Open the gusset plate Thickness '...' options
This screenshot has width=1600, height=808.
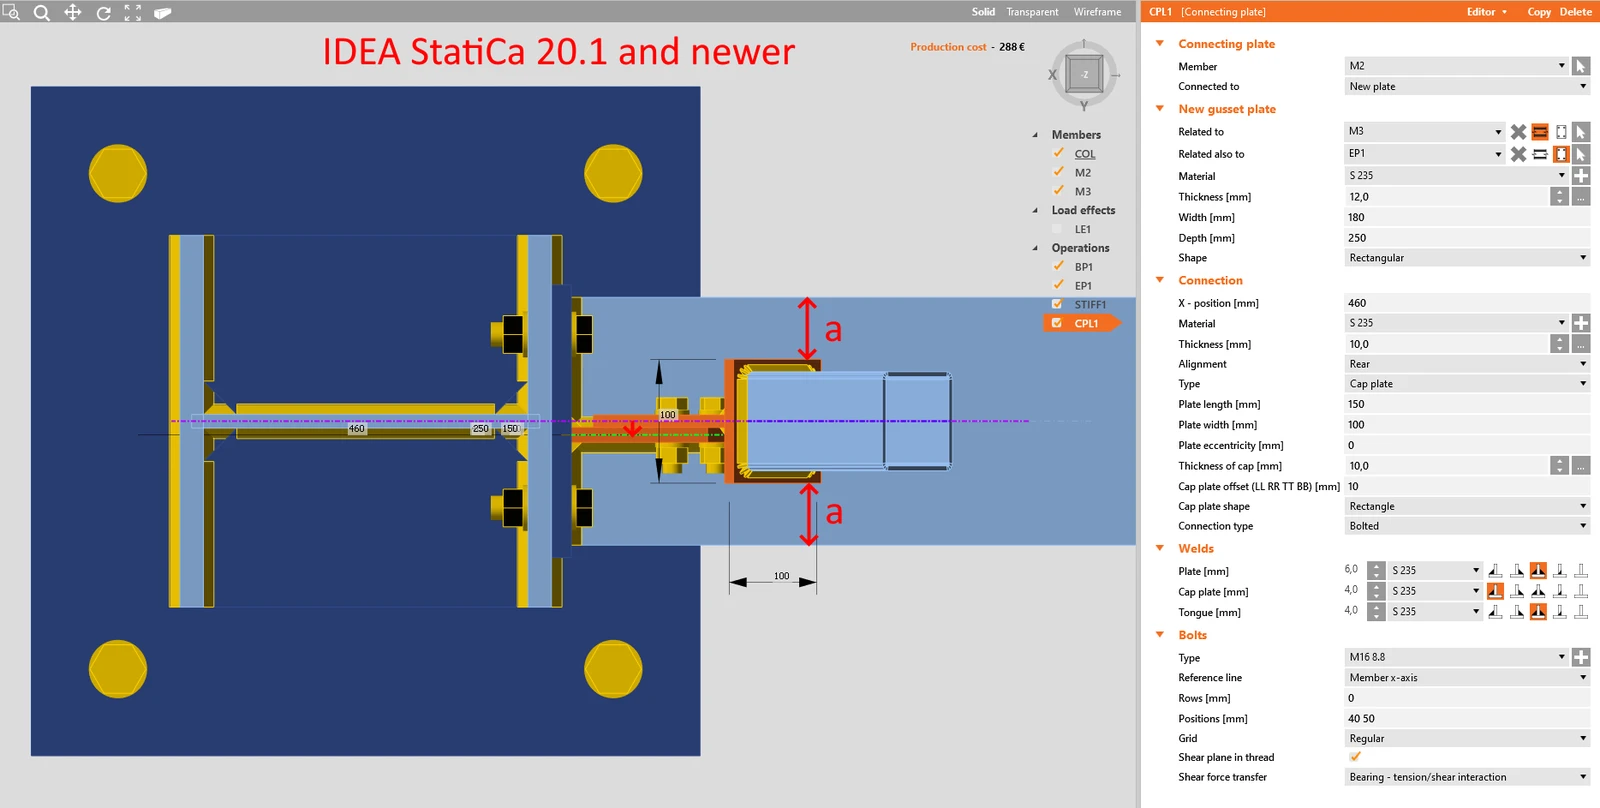pos(1581,197)
